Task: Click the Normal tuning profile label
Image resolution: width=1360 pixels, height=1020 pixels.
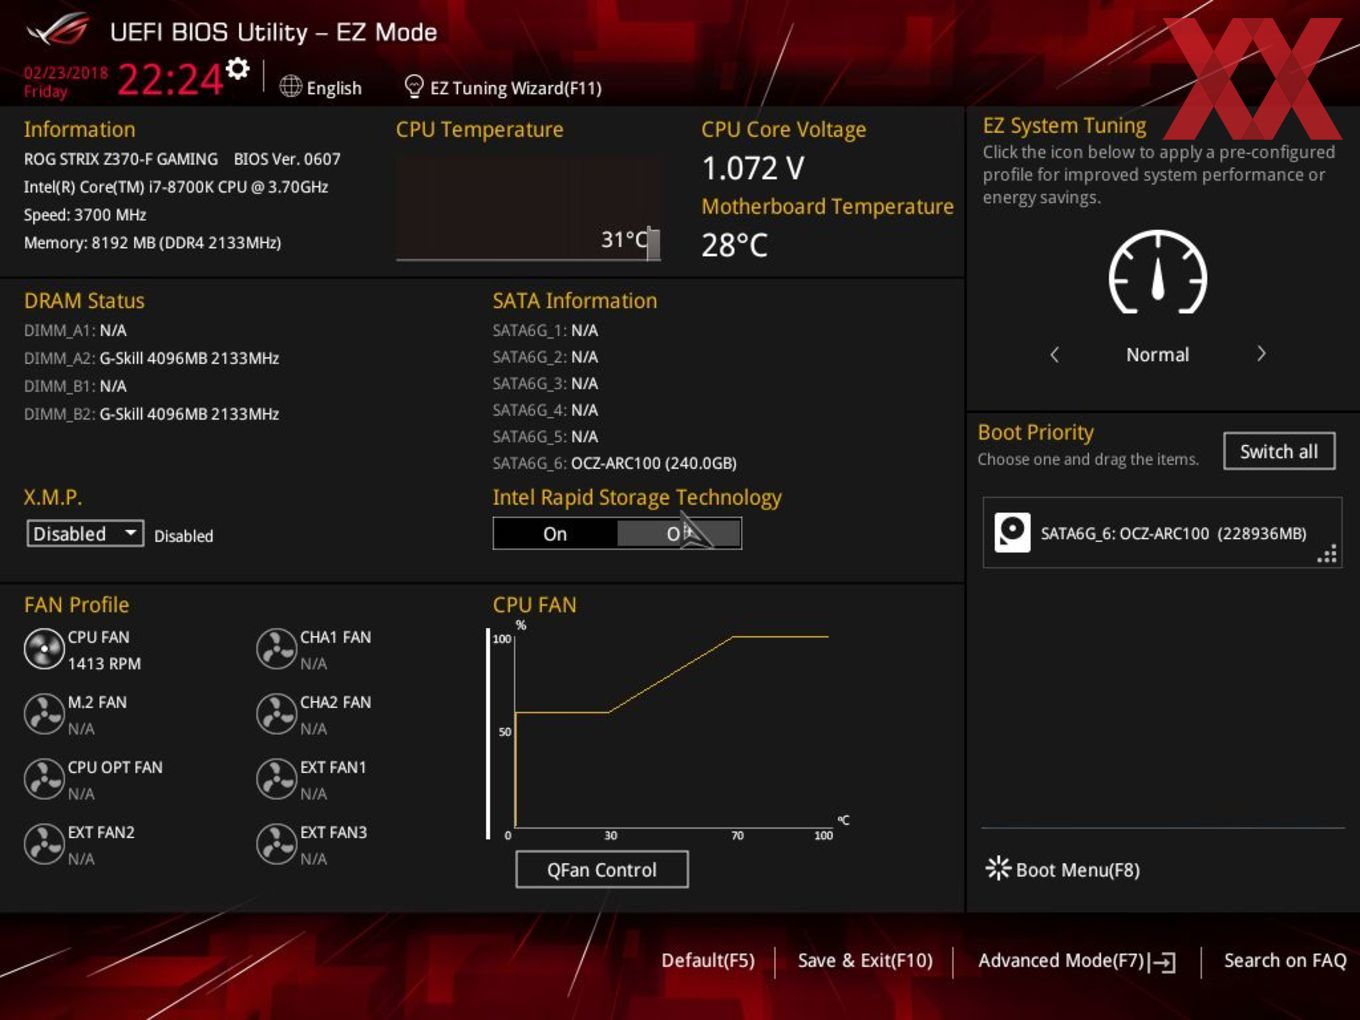Action: click(x=1157, y=354)
